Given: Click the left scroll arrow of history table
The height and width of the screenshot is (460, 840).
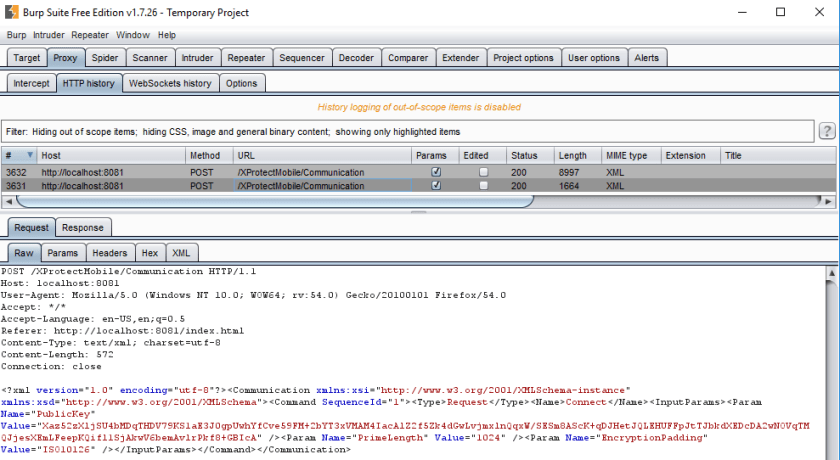Looking at the screenshot, I should click(8, 200).
